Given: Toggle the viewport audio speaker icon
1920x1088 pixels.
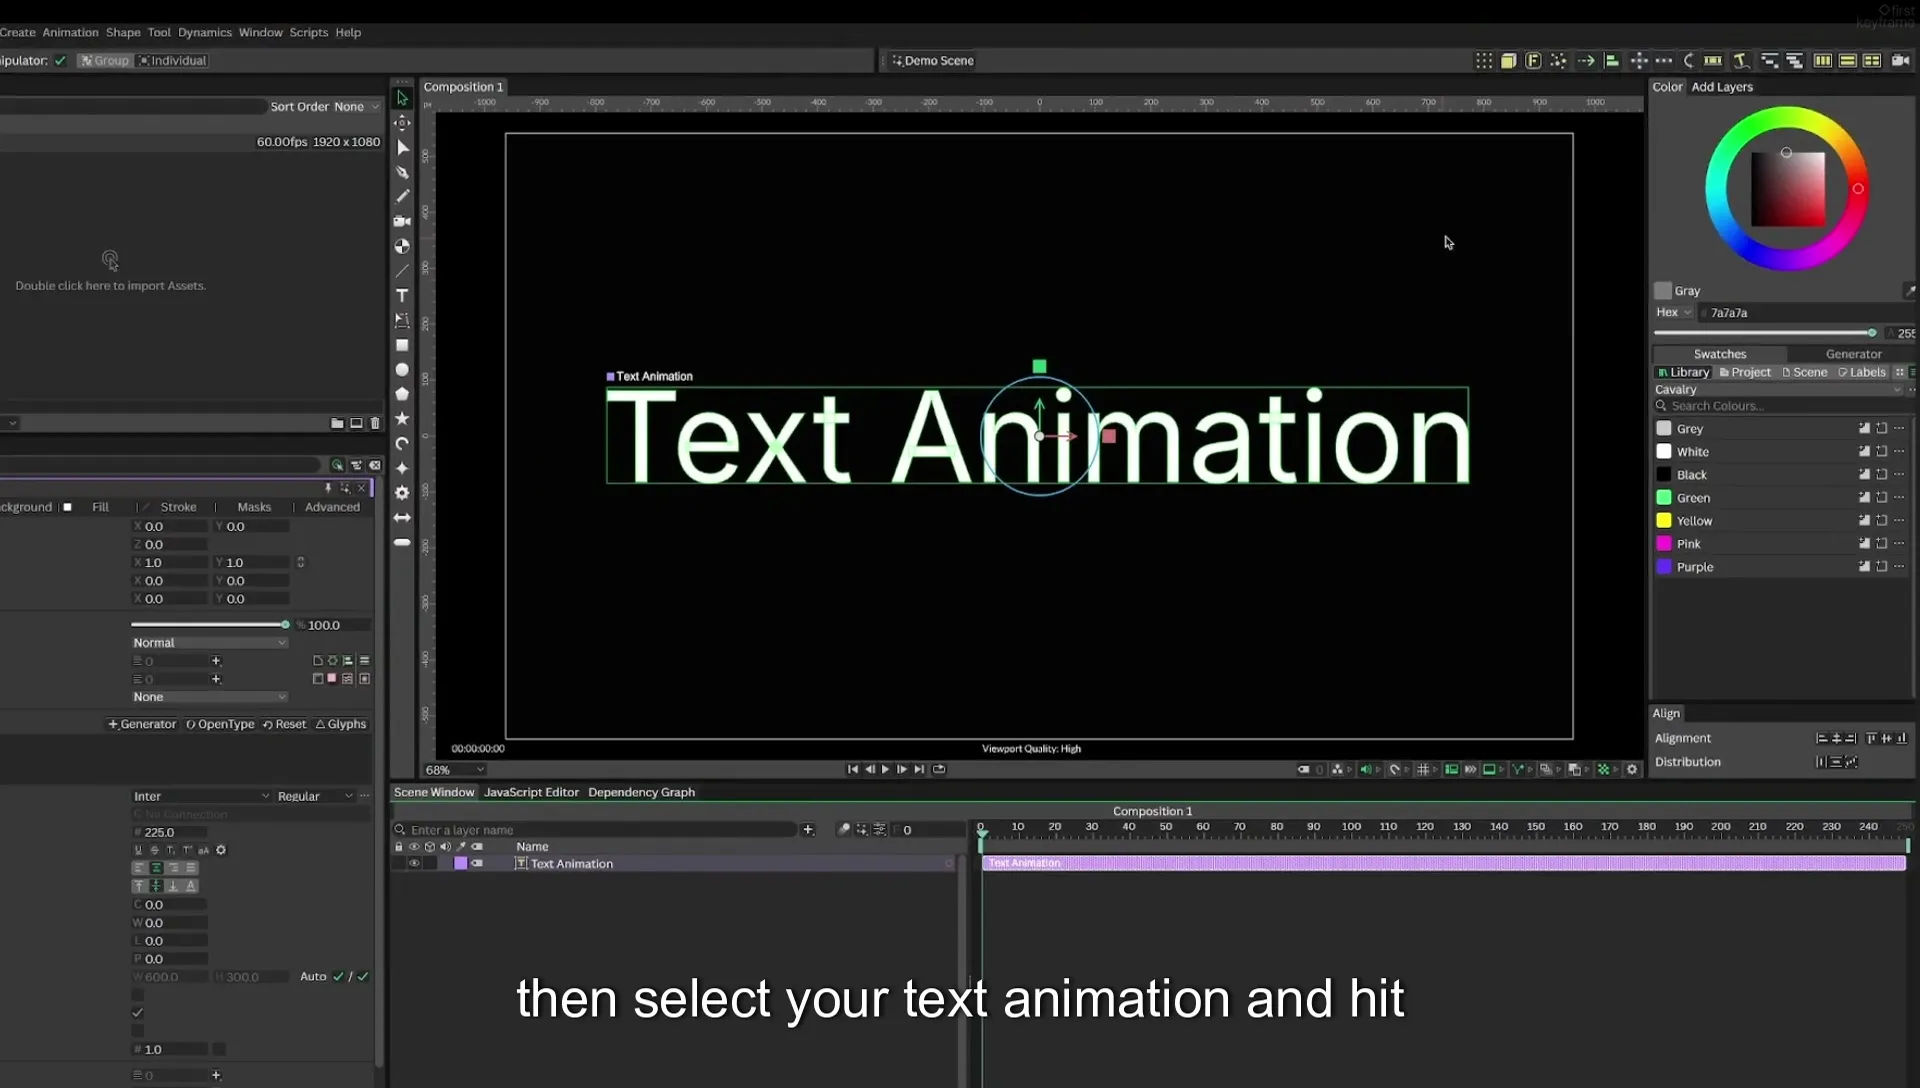Looking at the screenshot, I should pos(1365,769).
